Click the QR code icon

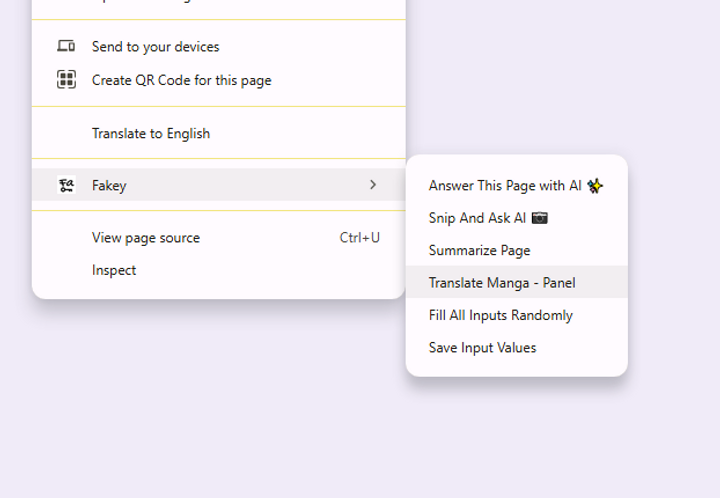pyautogui.click(x=66, y=79)
